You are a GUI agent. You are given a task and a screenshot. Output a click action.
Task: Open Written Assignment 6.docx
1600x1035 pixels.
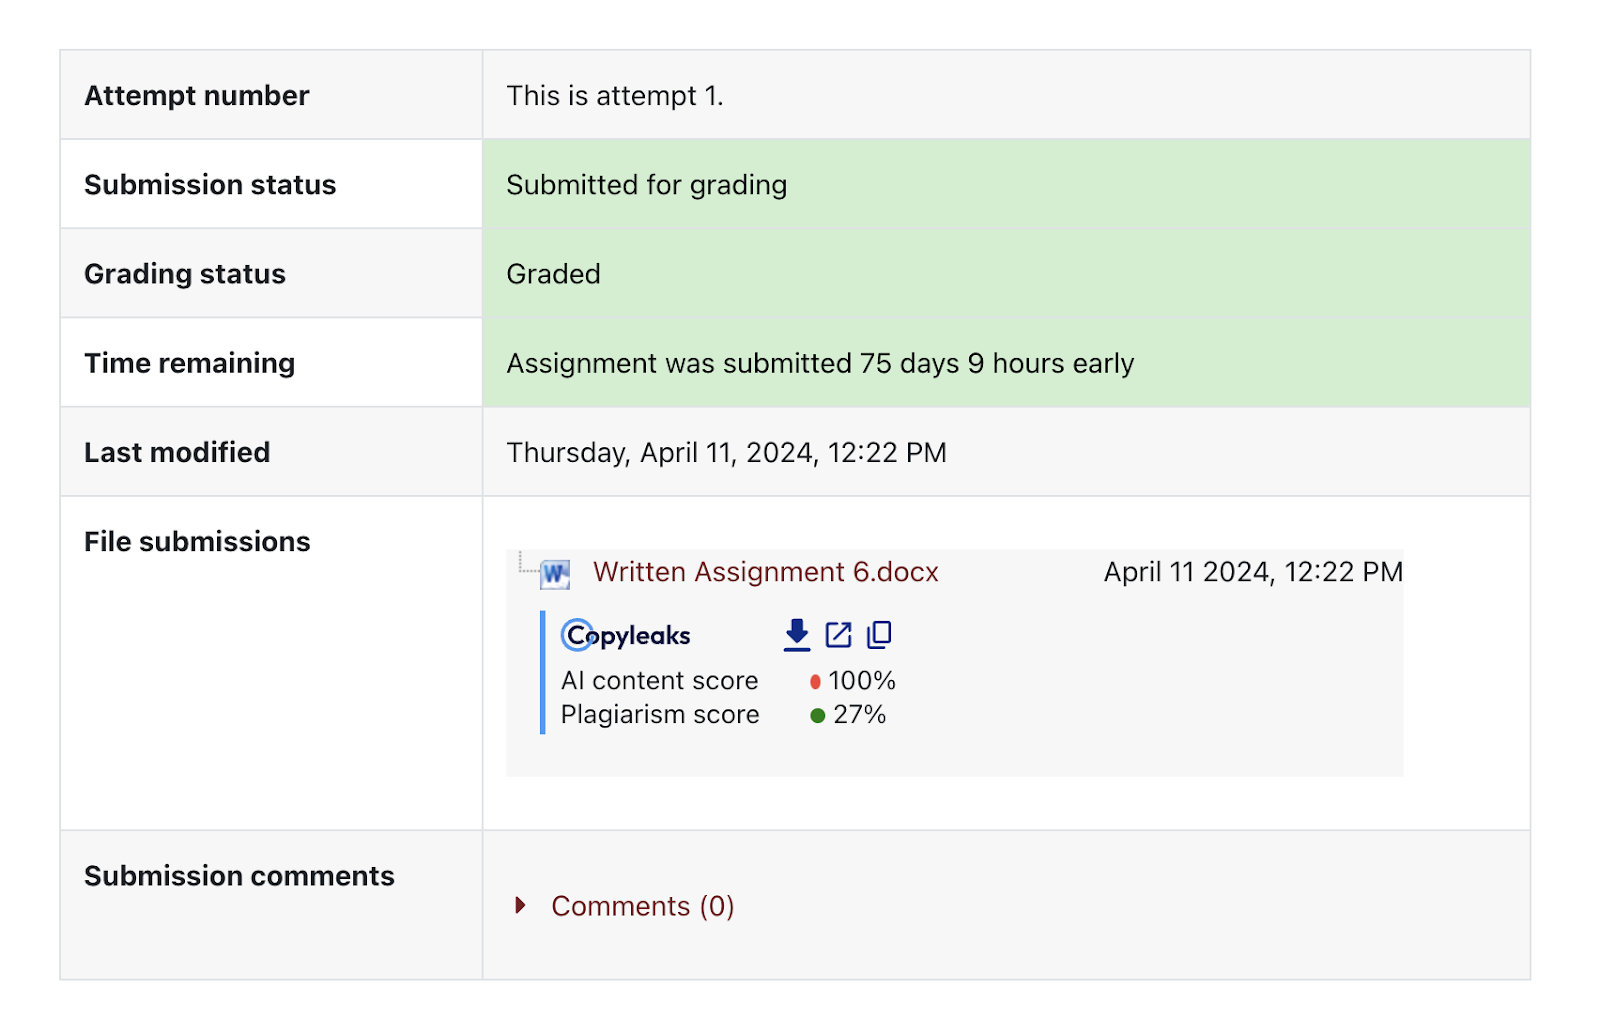tap(766, 572)
